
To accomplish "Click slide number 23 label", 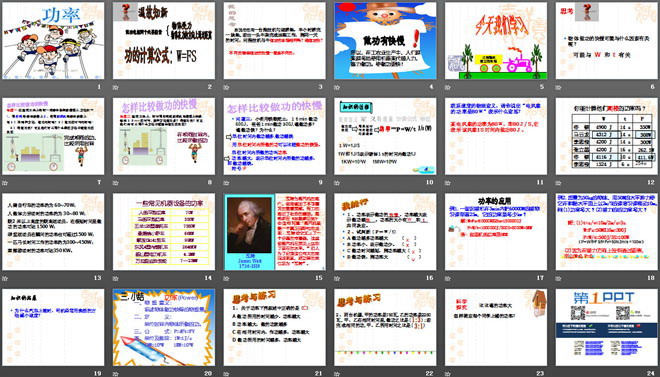I will (541, 374).
